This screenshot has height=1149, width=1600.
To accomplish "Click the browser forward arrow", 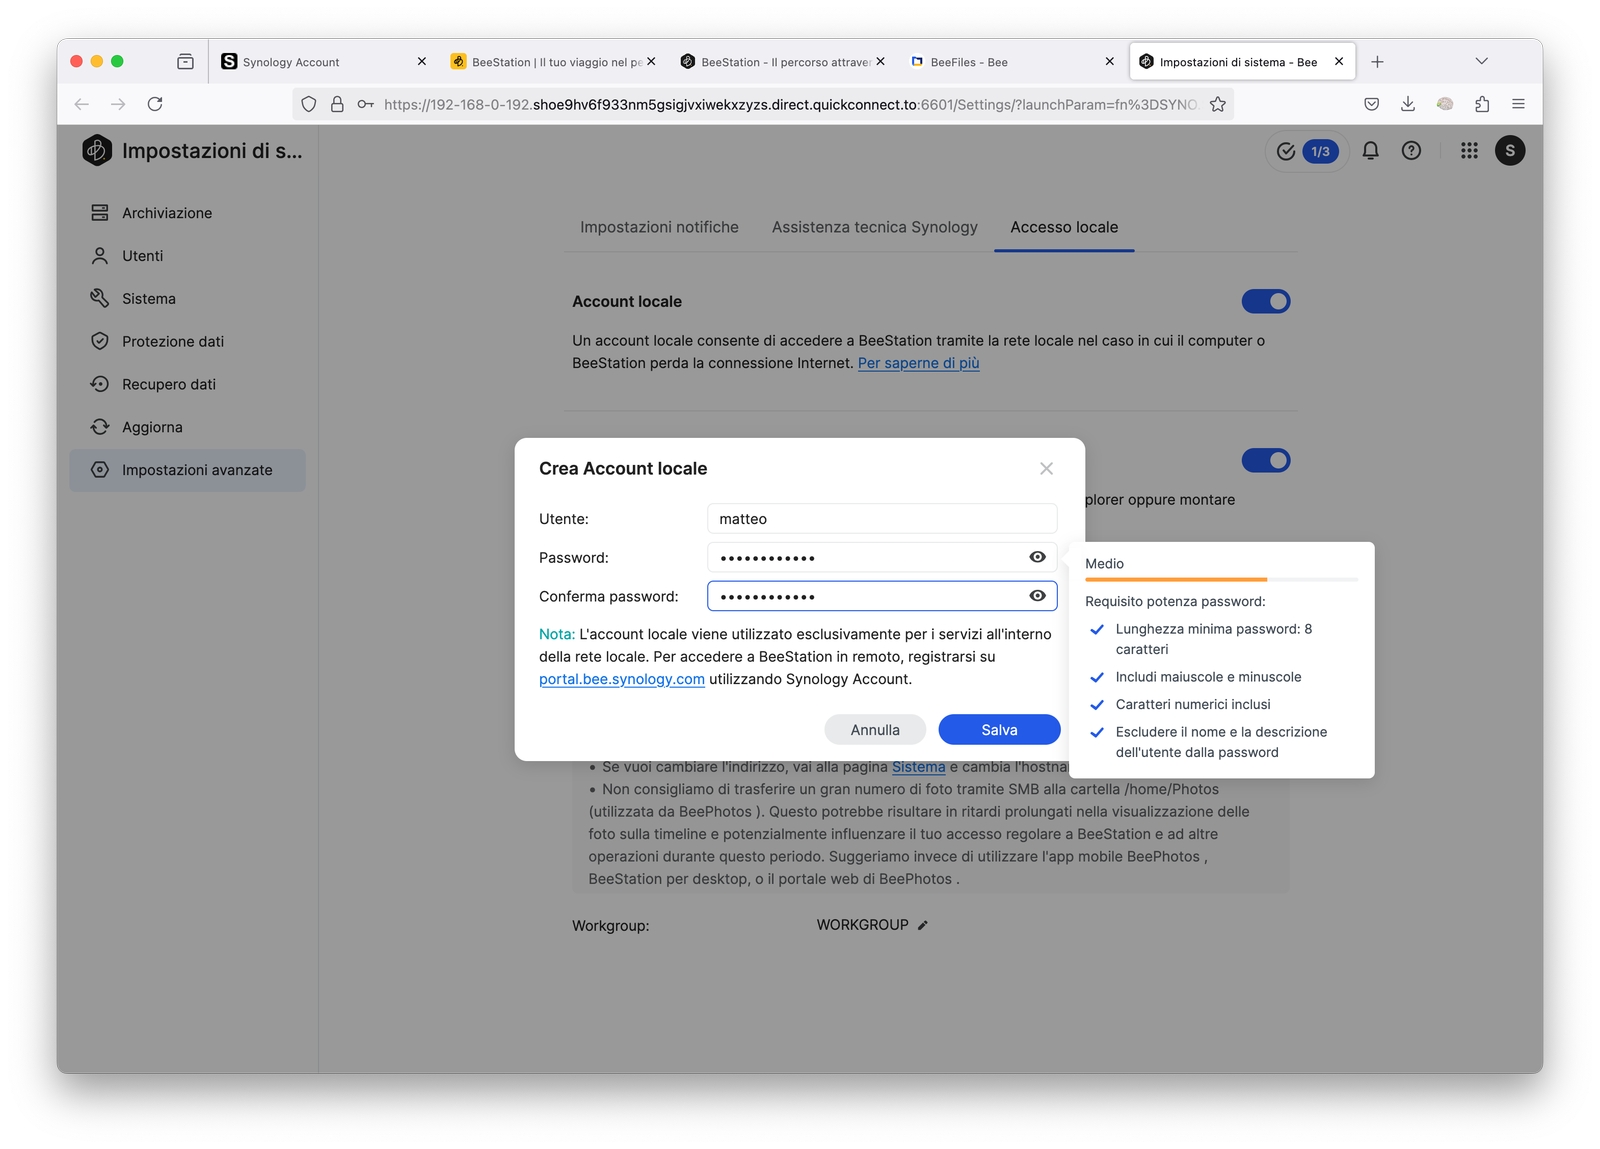I will point(118,104).
